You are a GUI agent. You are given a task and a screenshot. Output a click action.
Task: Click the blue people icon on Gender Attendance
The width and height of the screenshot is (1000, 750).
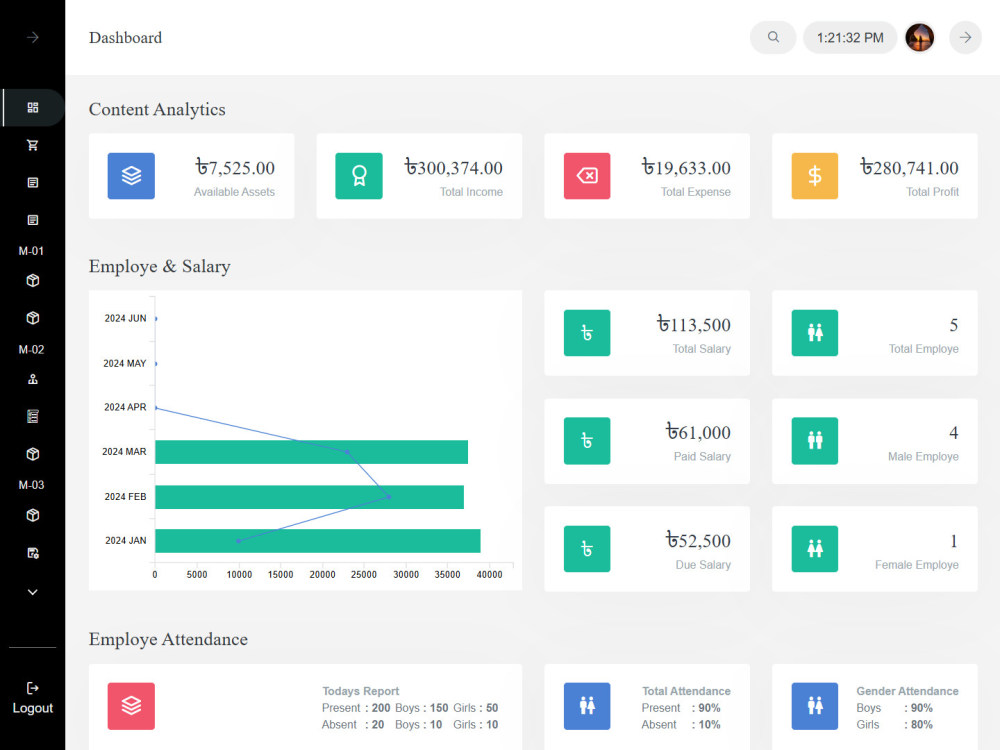[x=814, y=706]
